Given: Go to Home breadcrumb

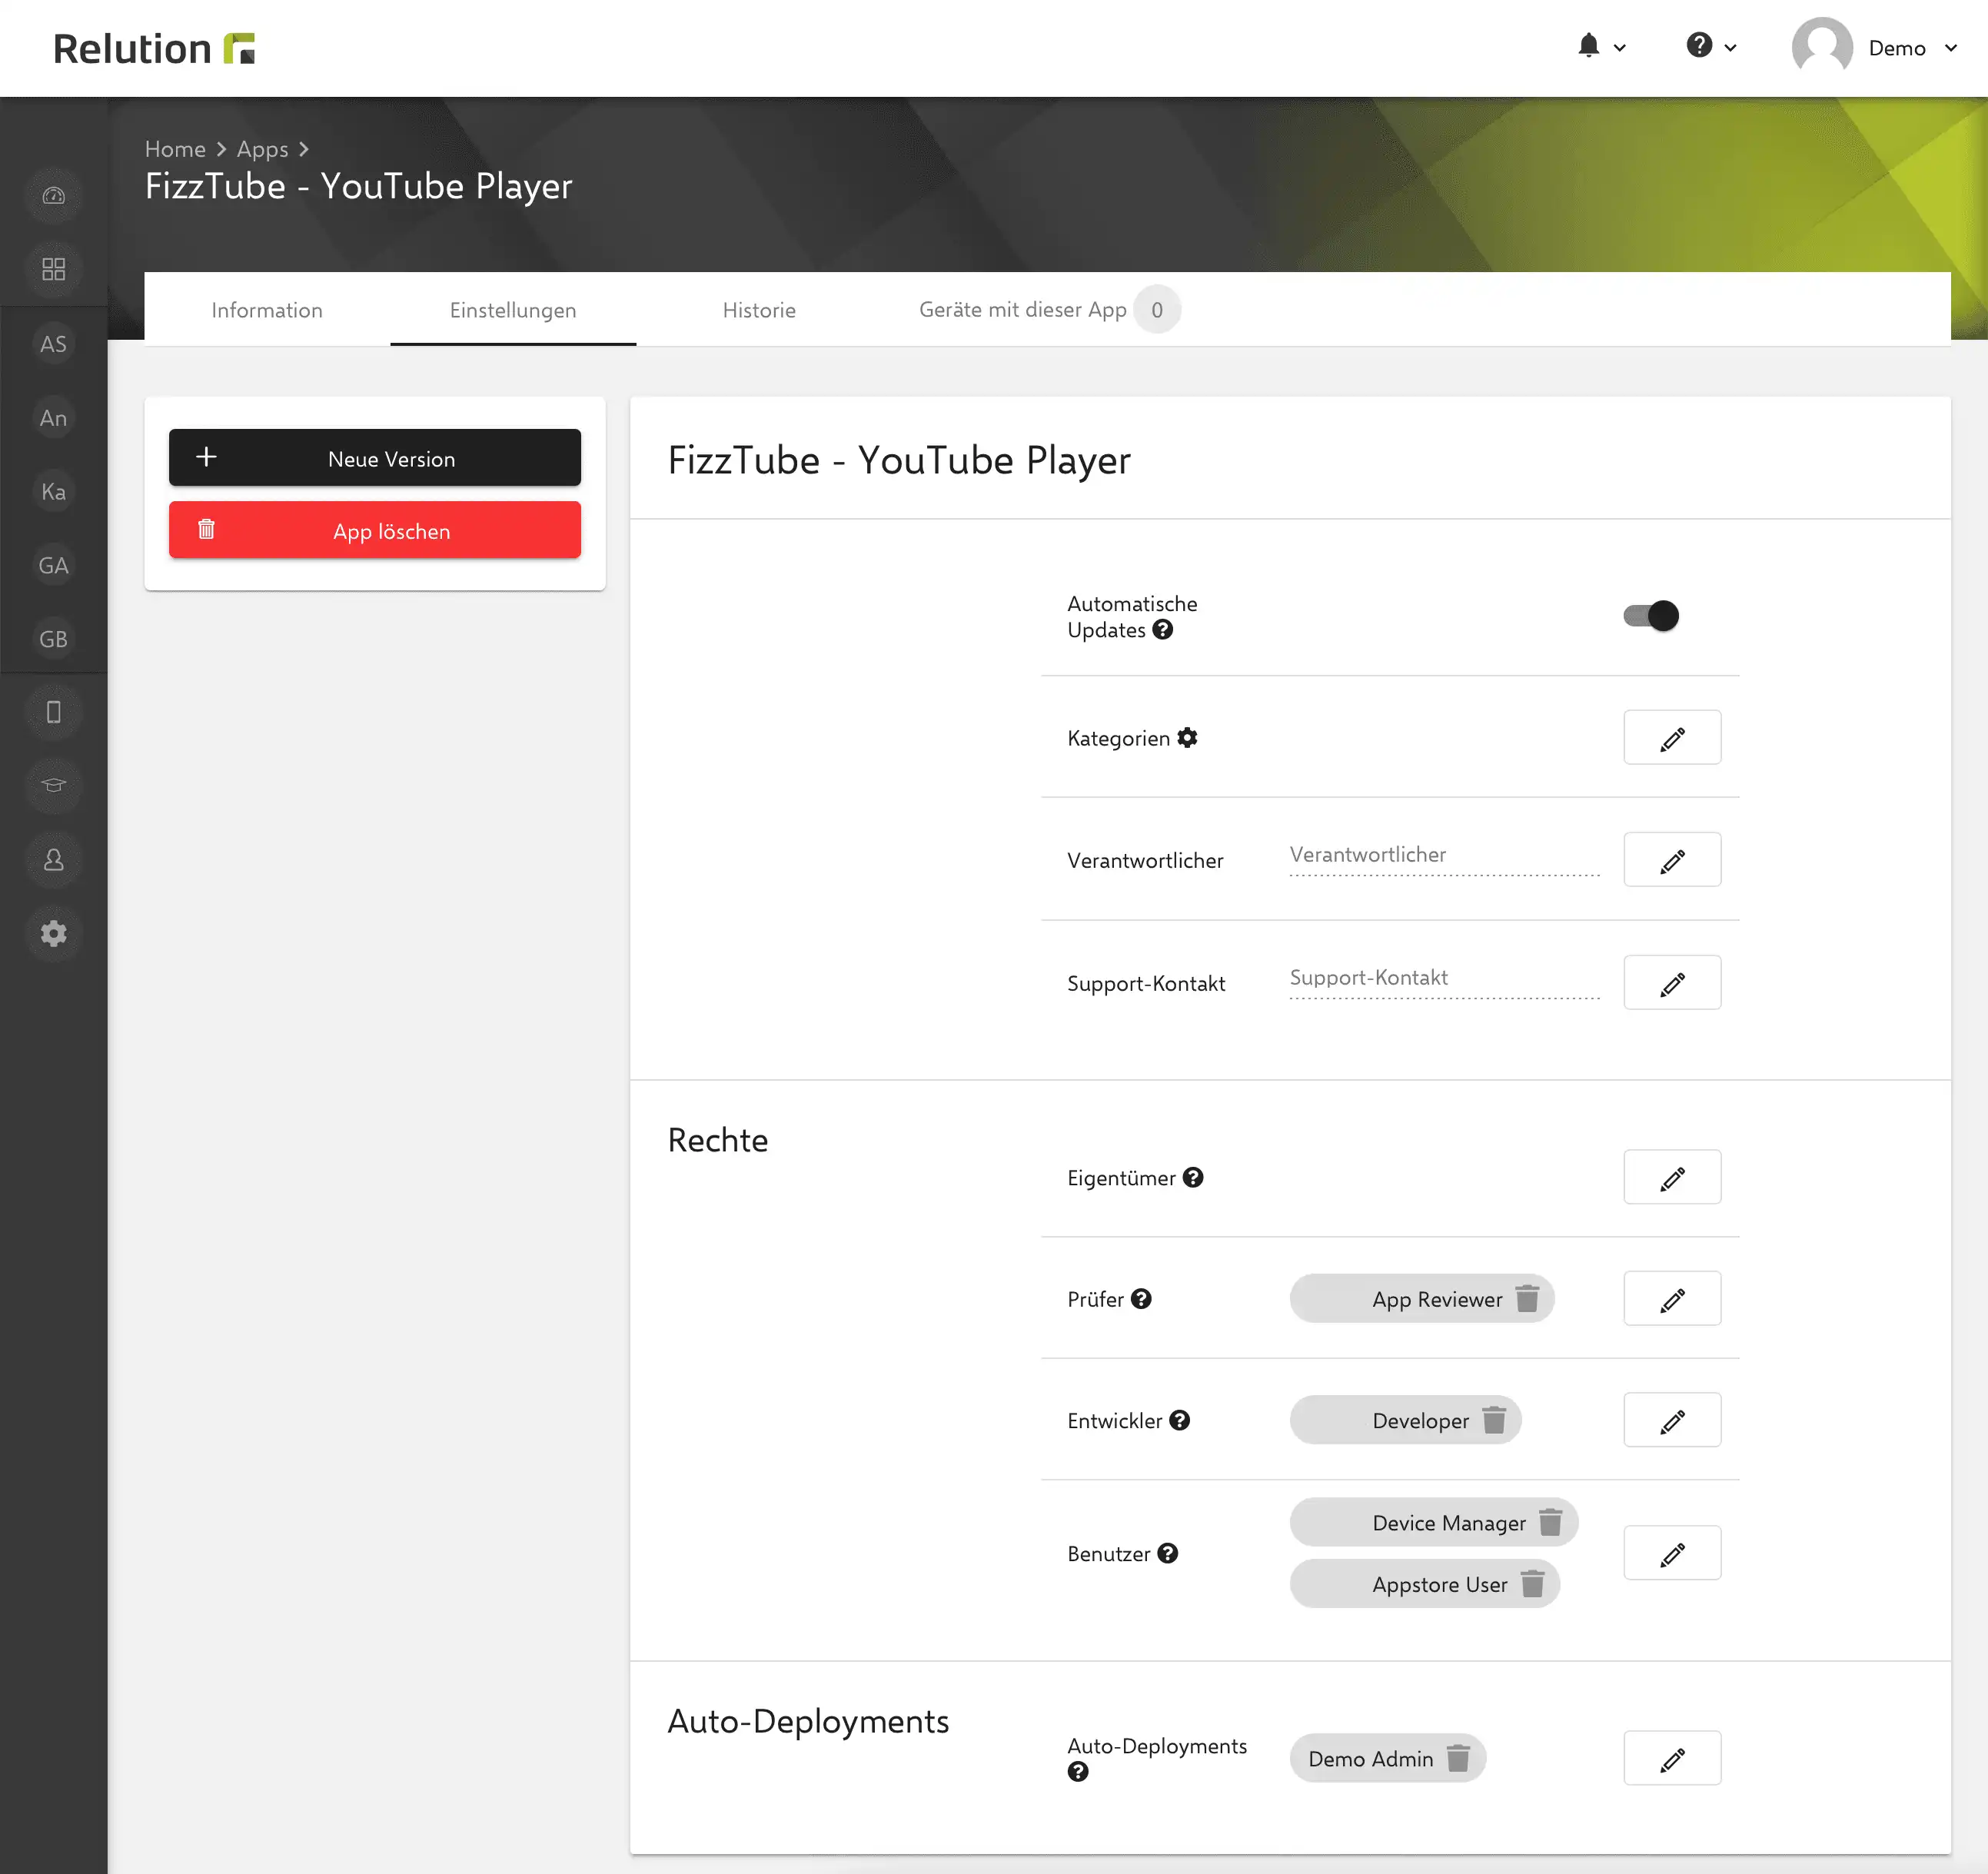Looking at the screenshot, I should (175, 149).
